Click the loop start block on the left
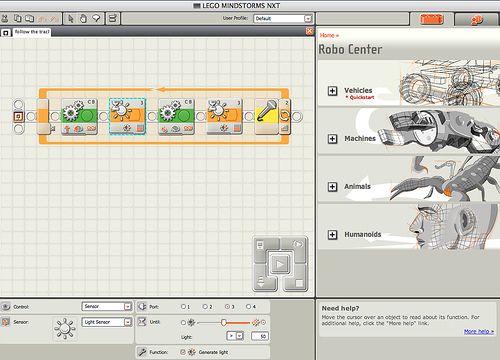500x360 pixels. (43, 116)
